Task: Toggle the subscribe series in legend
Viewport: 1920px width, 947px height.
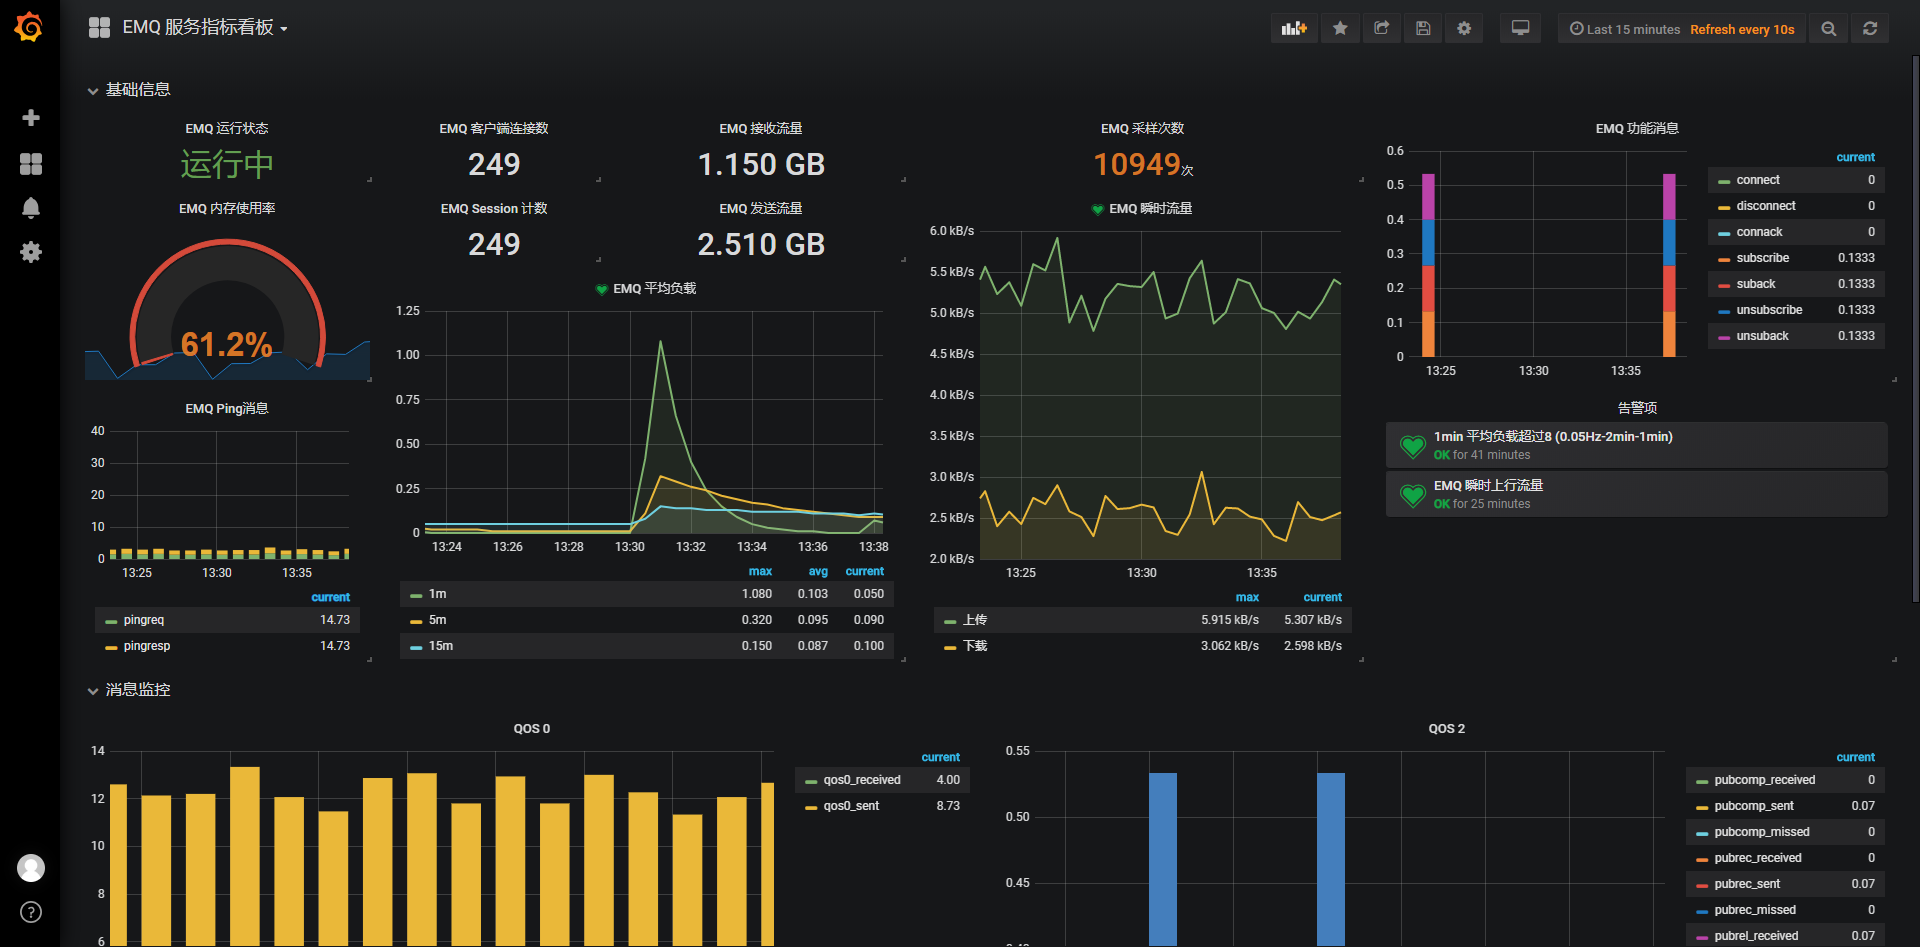Action: 1762,258
